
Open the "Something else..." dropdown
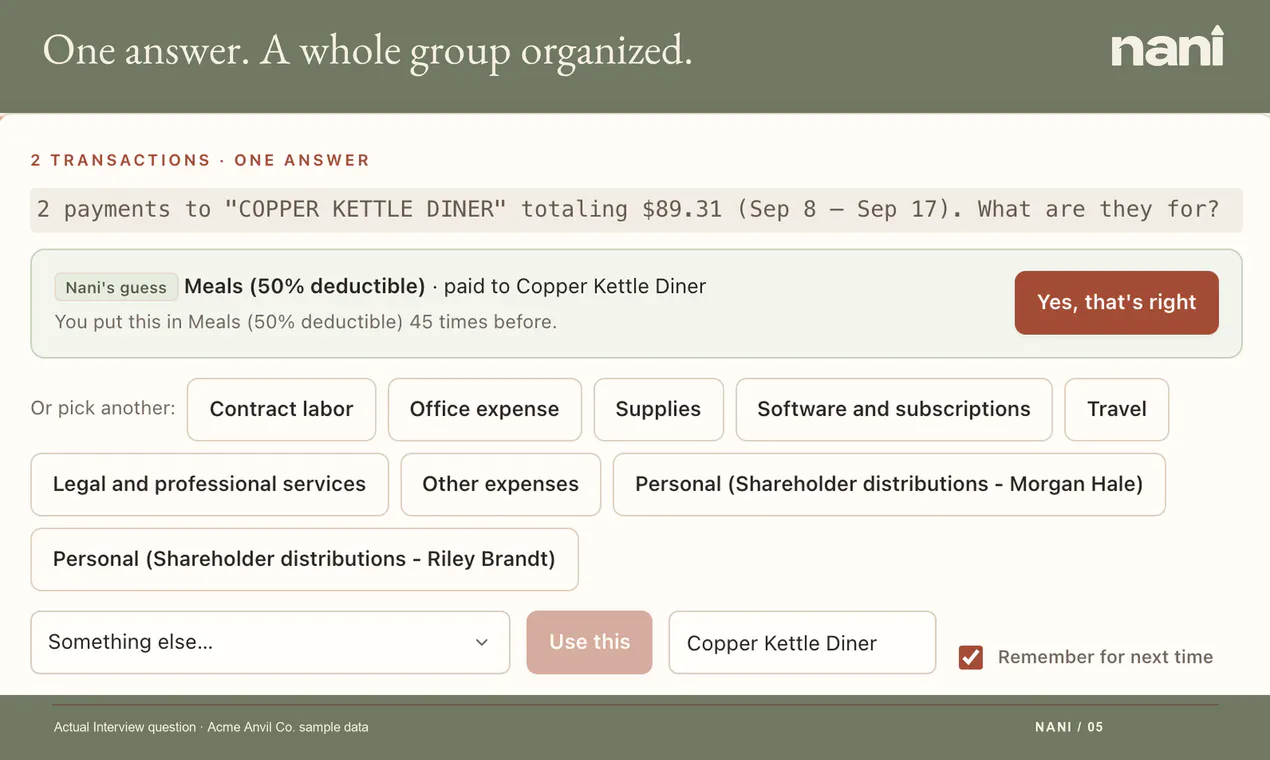pos(270,642)
